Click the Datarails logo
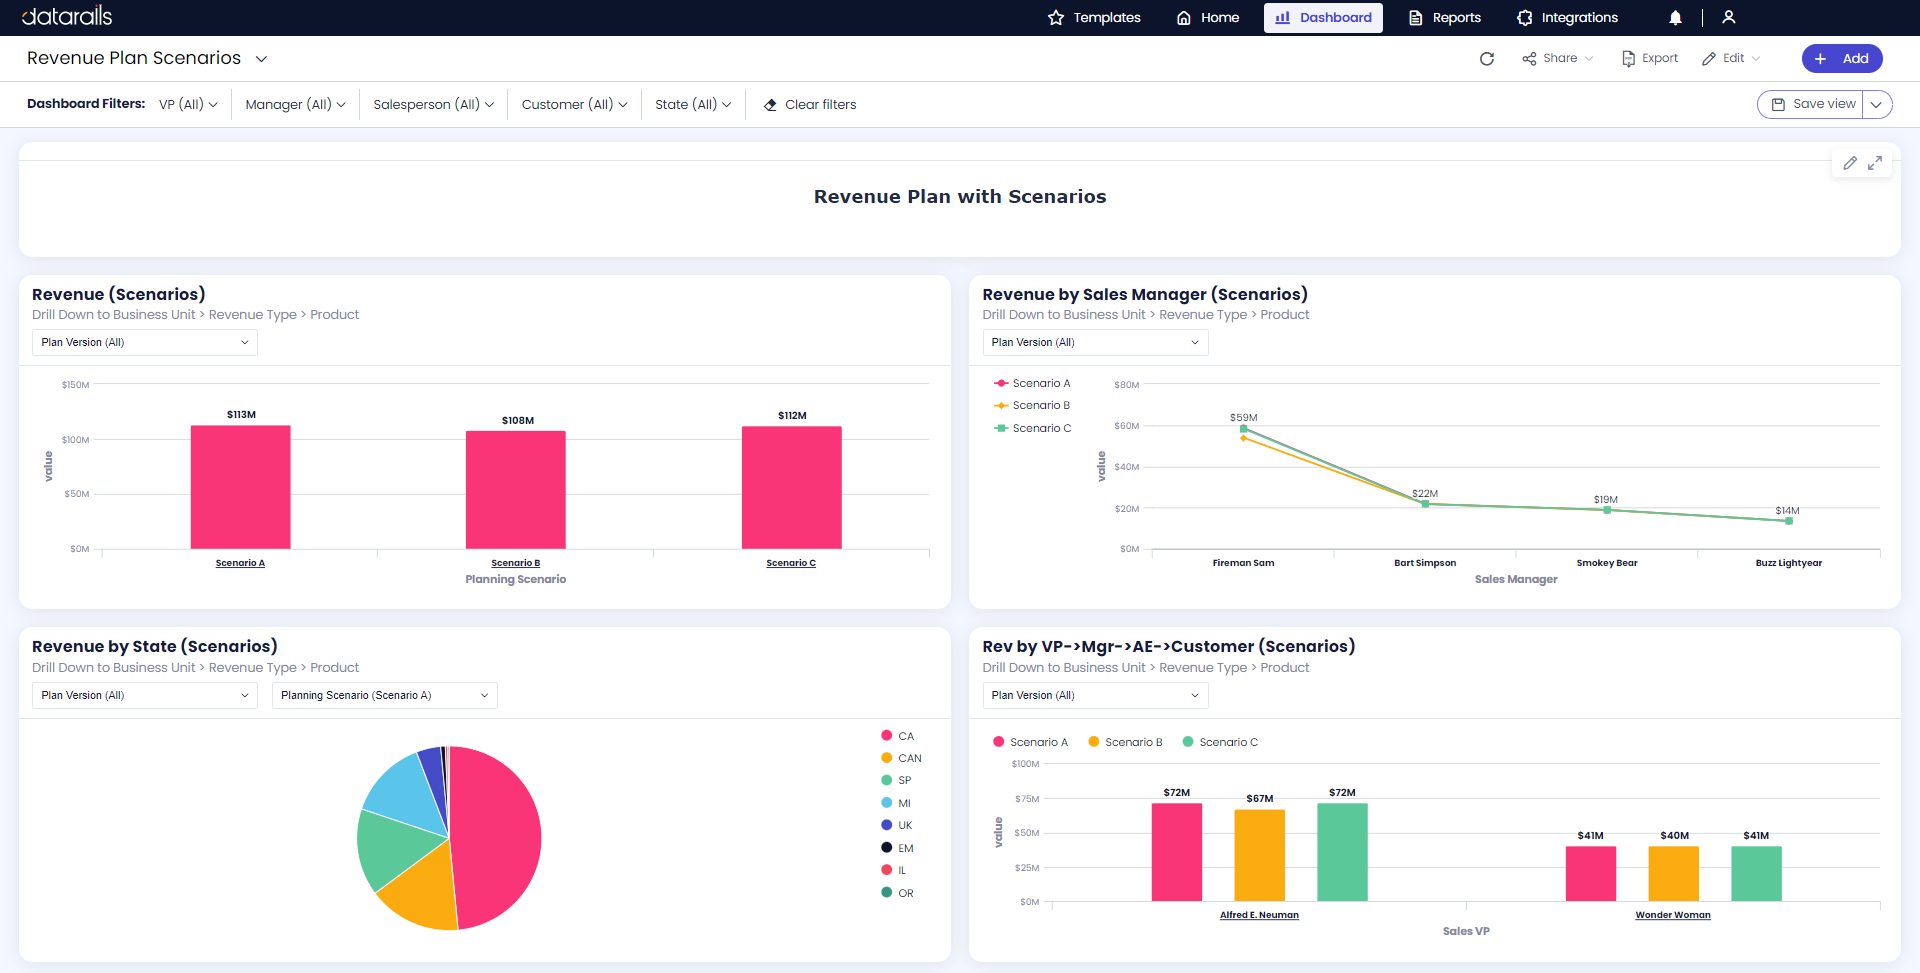The height and width of the screenshot is (973, 1920). 67,17
